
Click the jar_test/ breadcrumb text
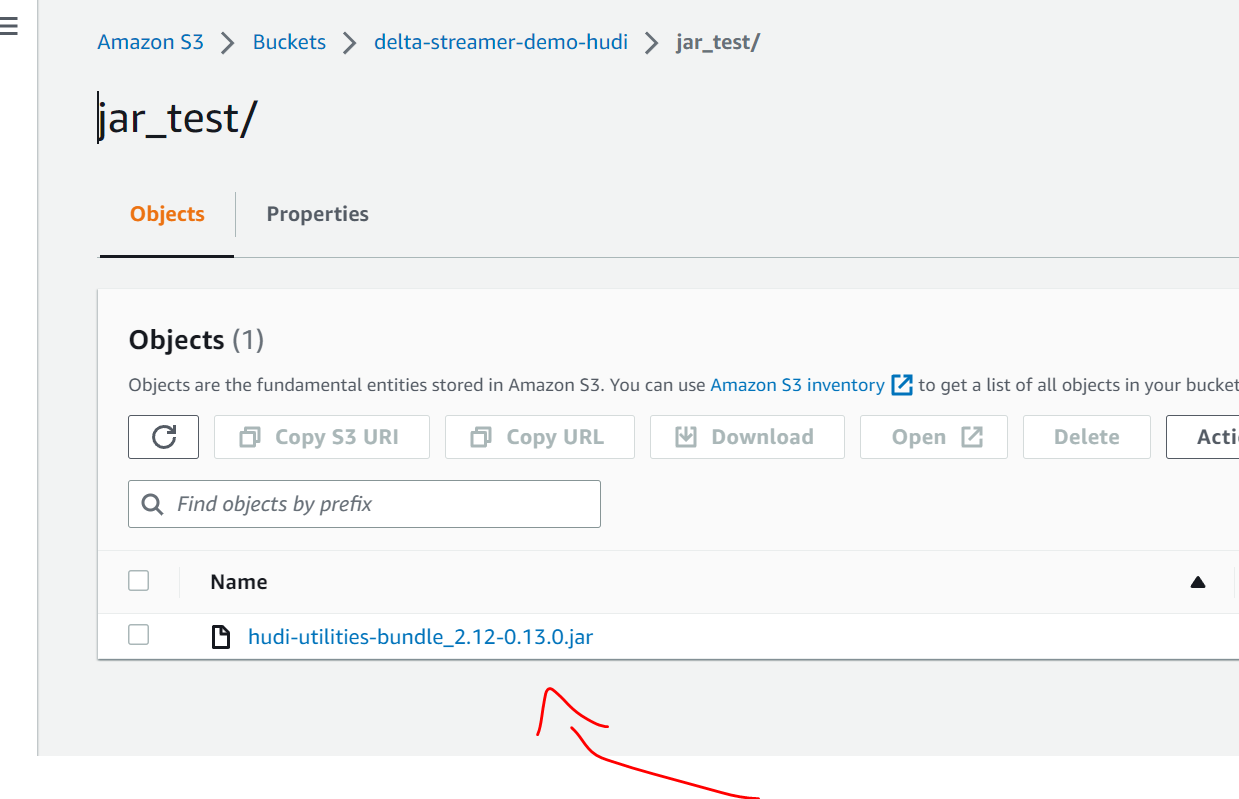click(718, 42)
